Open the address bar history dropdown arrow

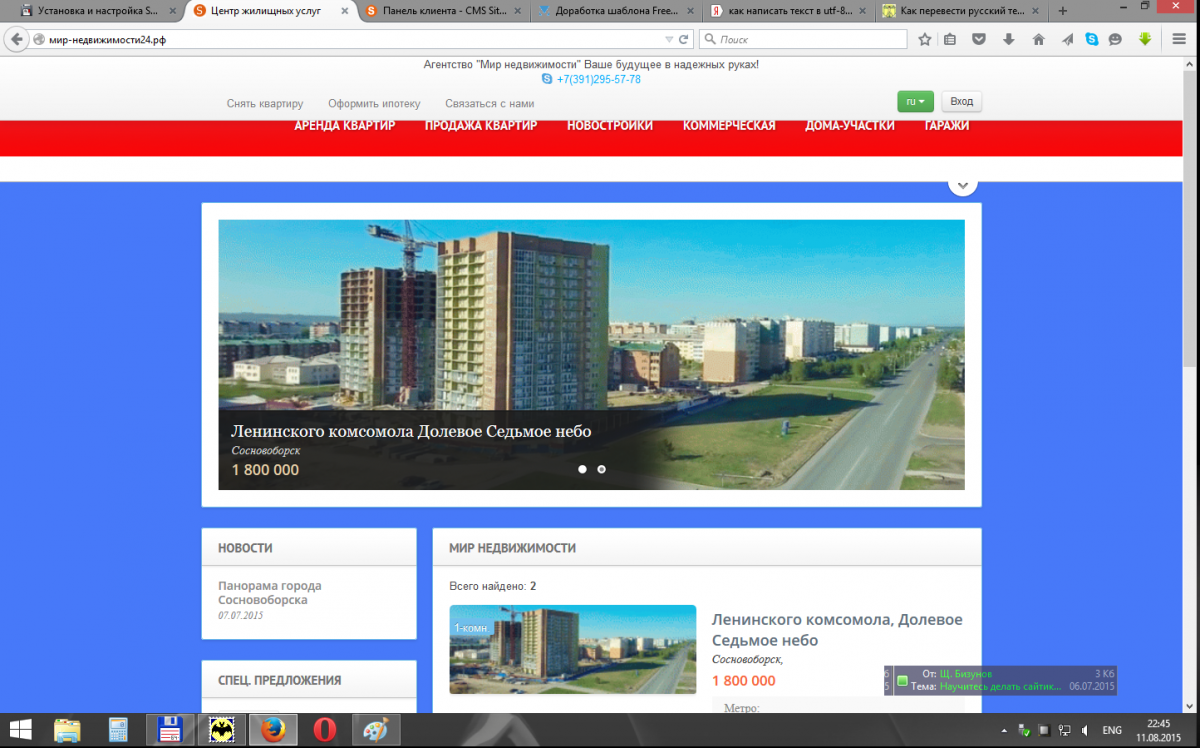coord(669,40)
